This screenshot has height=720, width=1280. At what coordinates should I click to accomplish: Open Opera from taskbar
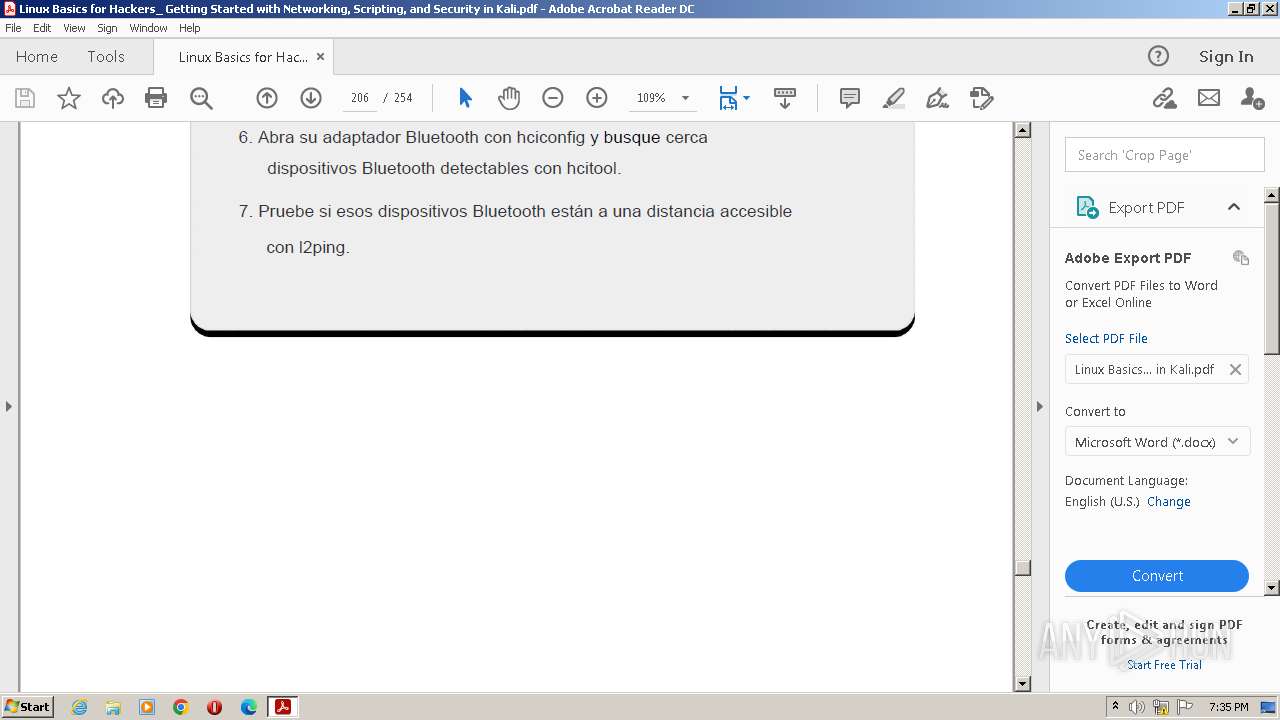214,707
